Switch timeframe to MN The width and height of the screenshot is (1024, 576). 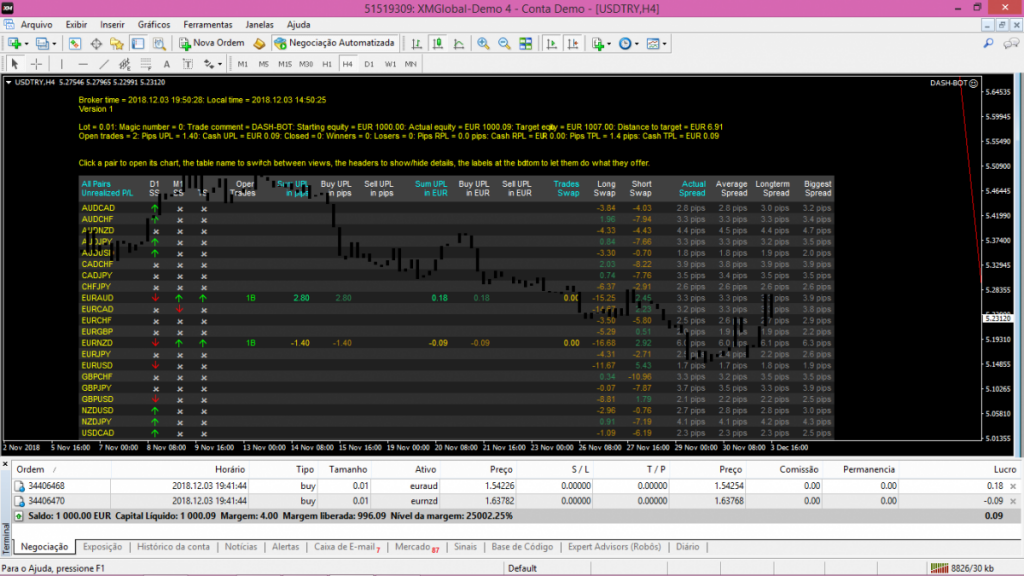pos(411,64)
